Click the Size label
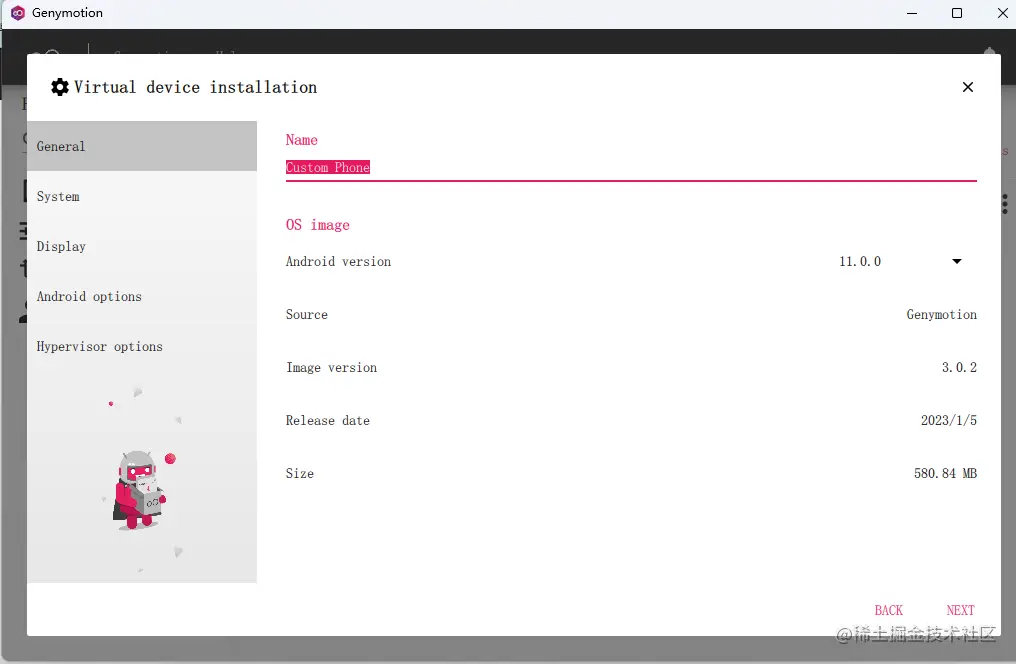This screenshot has height=664, width=1016. (x=299, y=474)
